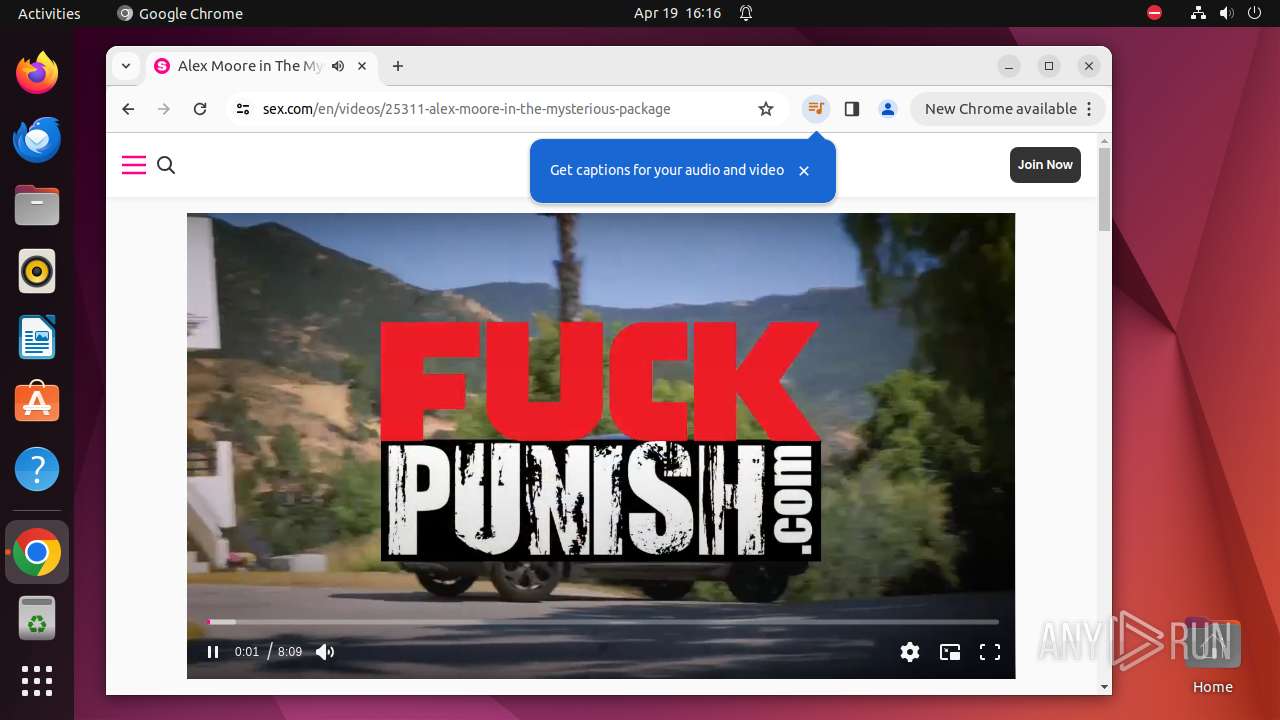Dismiss the captions tooltip
Viewport: 1280px width, 720px height.
tap(804, 171)
